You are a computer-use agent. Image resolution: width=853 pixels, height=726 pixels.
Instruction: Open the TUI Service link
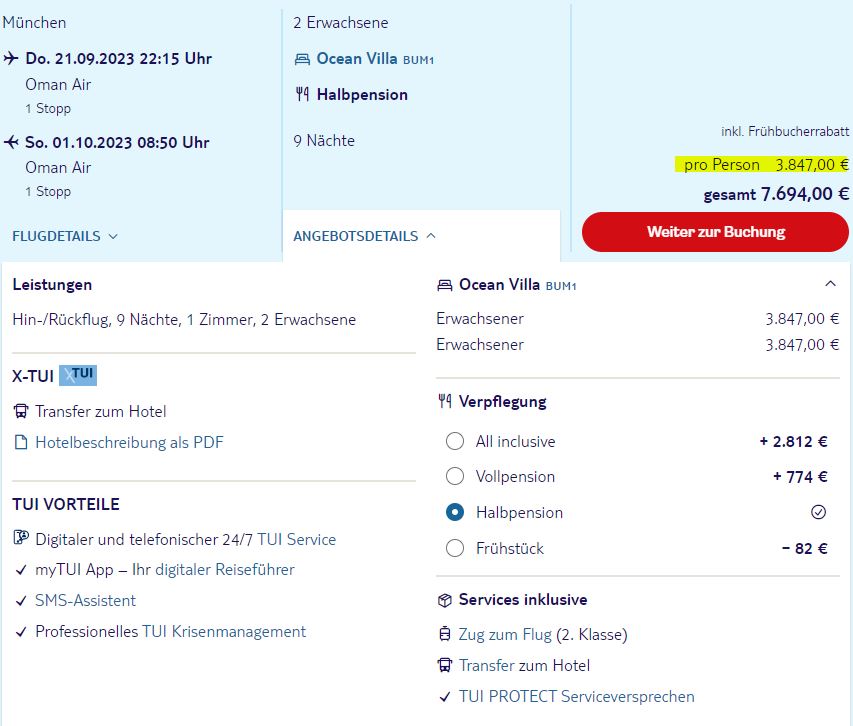(296, 539)
